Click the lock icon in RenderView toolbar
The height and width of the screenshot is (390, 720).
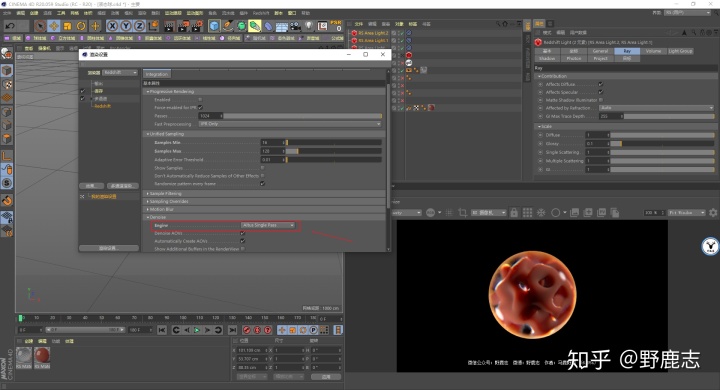514,213
